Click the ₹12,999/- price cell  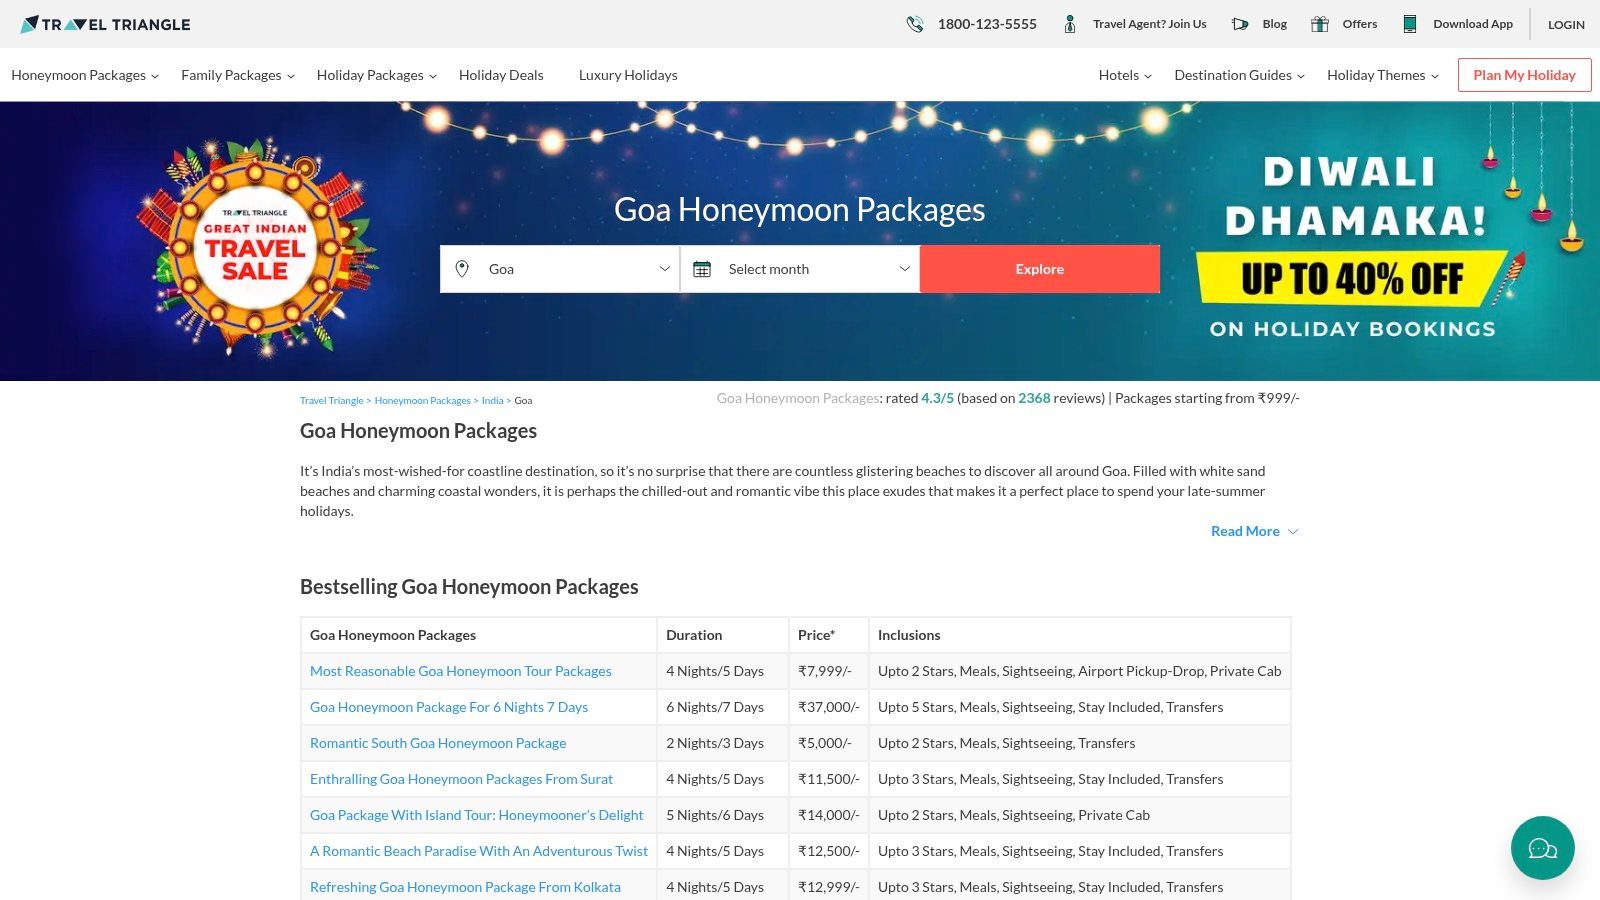(828, 887)
